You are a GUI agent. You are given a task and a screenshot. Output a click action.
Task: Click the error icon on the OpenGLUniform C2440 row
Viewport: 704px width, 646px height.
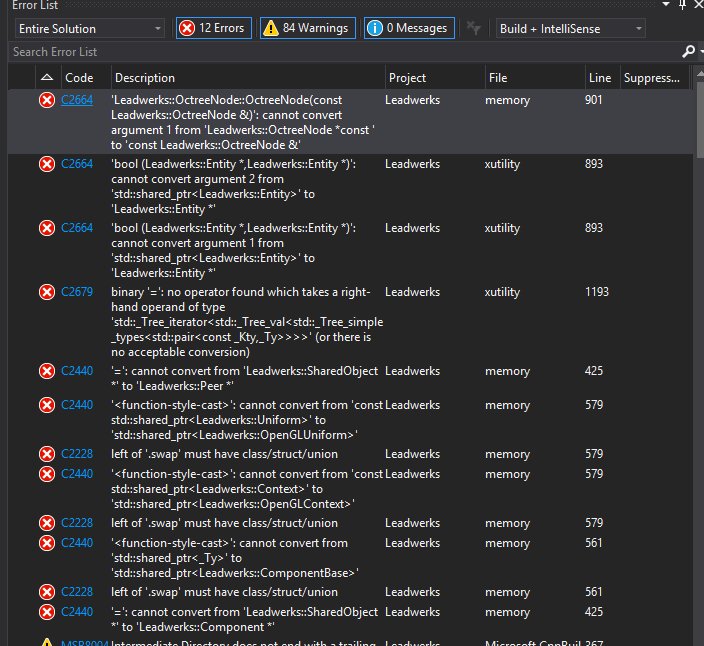coord(46,404)
